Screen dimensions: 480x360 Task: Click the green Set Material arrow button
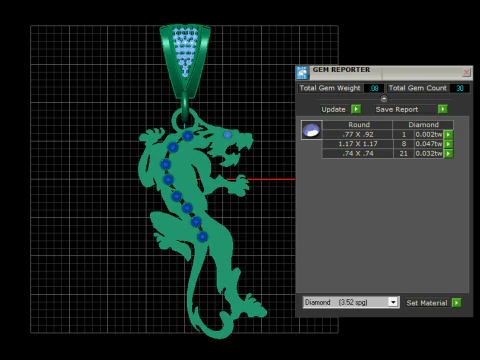457,303
